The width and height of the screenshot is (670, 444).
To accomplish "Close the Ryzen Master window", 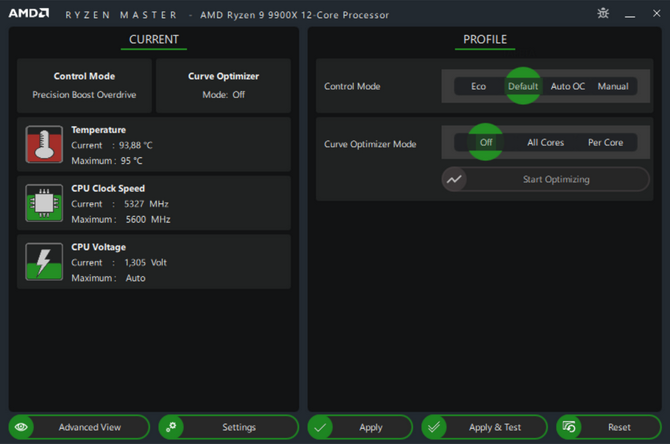I will [657, 13].
